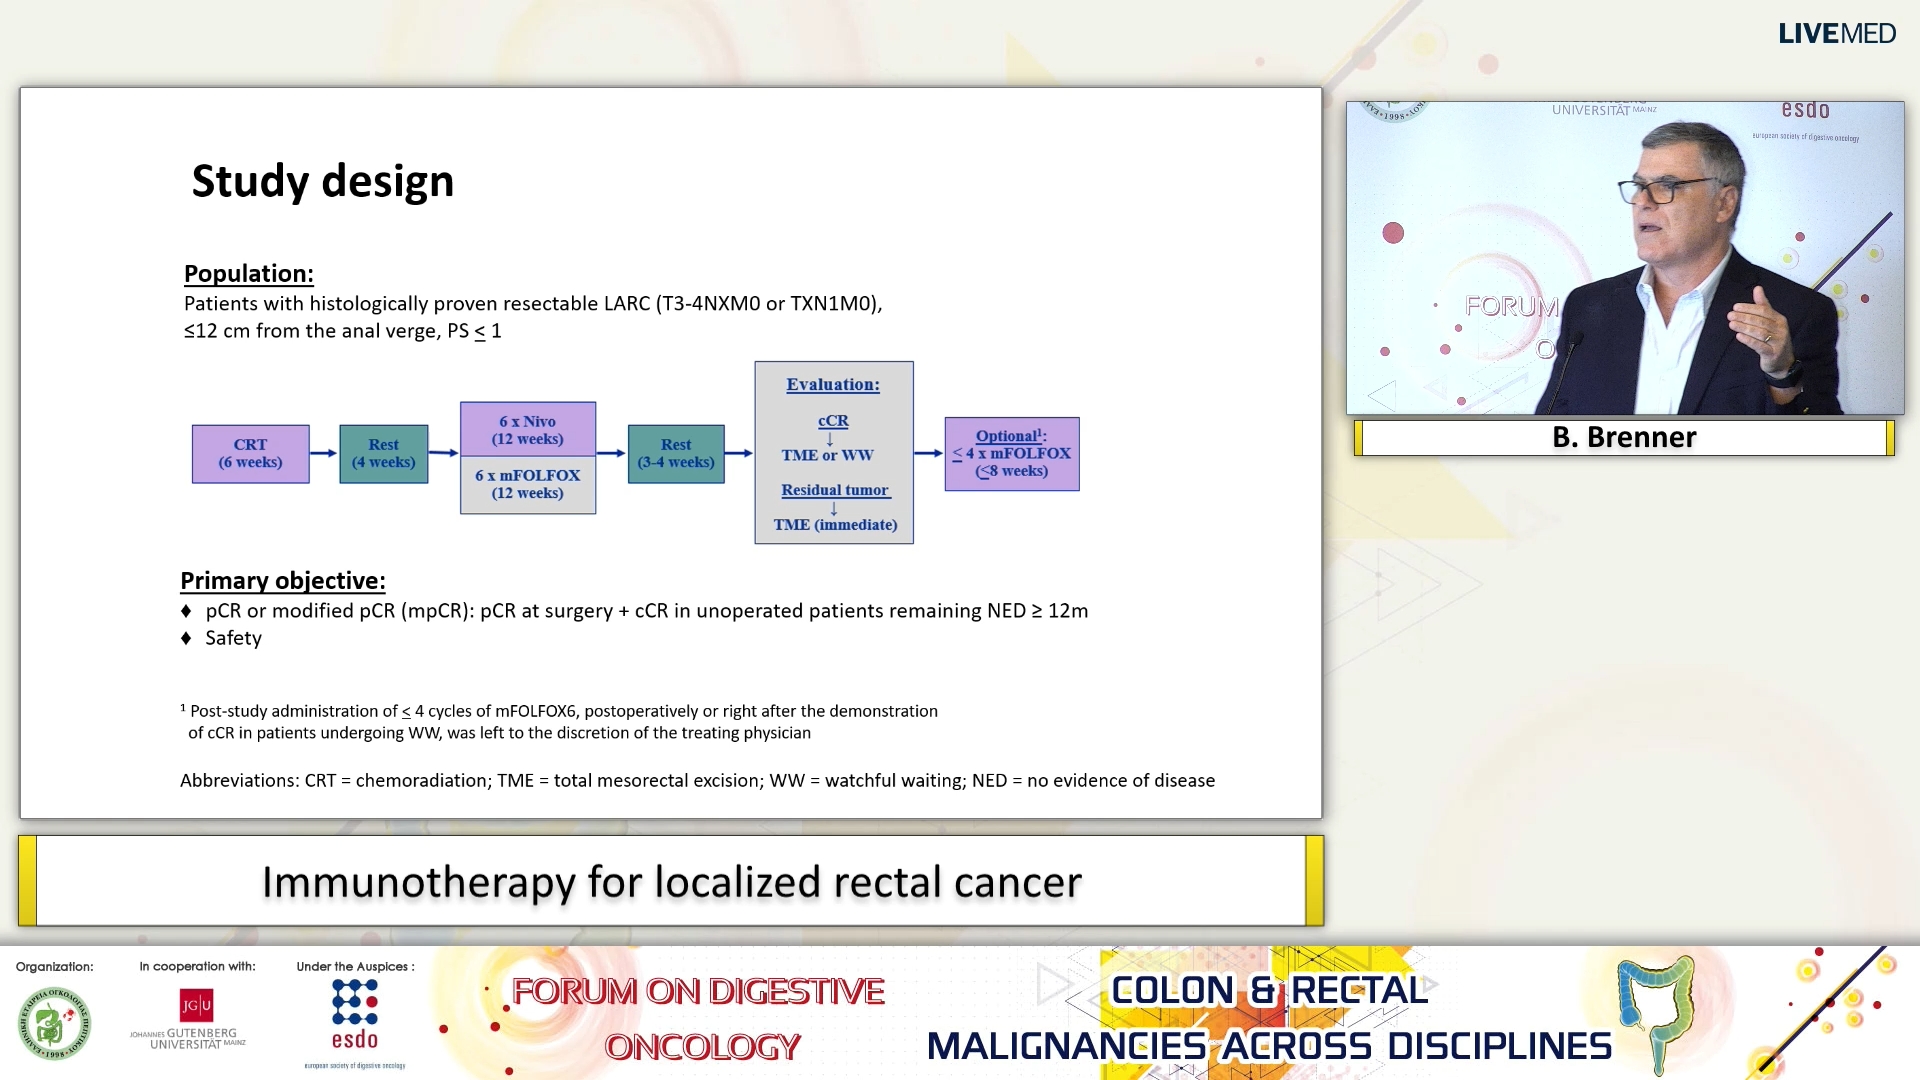Click the Primary objective heading

(283, 580)
